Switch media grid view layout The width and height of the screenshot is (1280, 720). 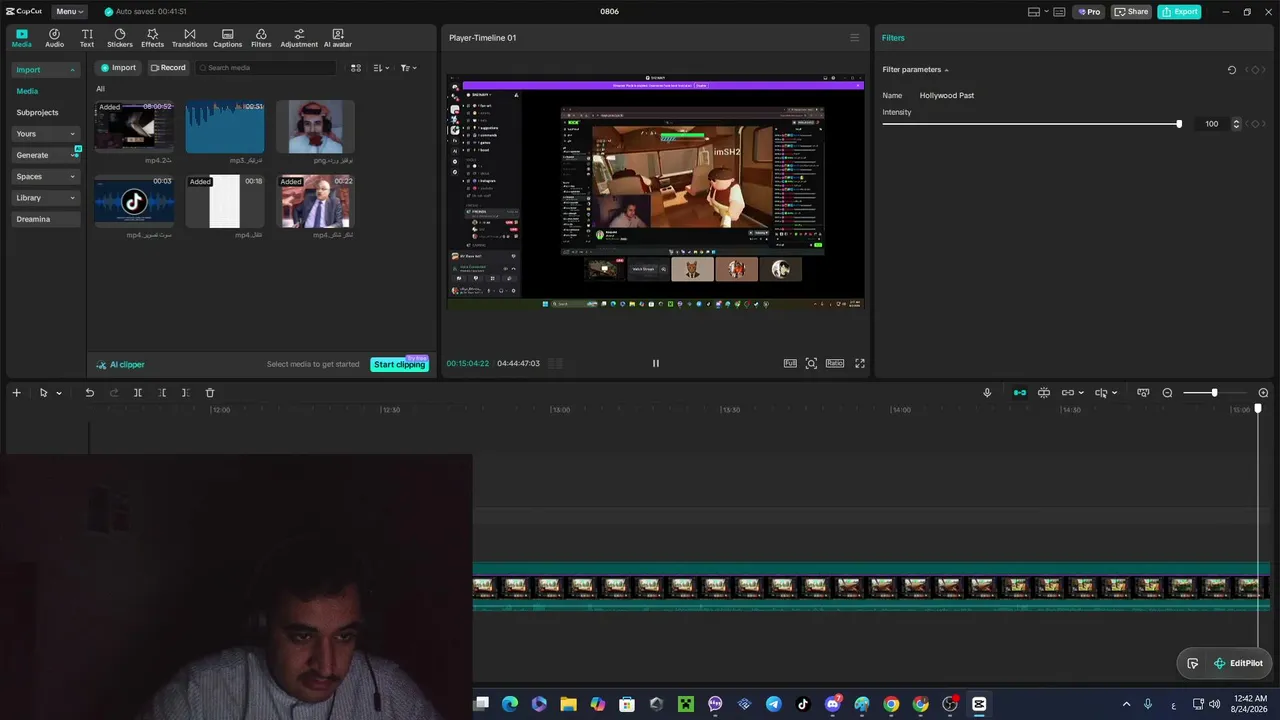(x=355, y=68)
